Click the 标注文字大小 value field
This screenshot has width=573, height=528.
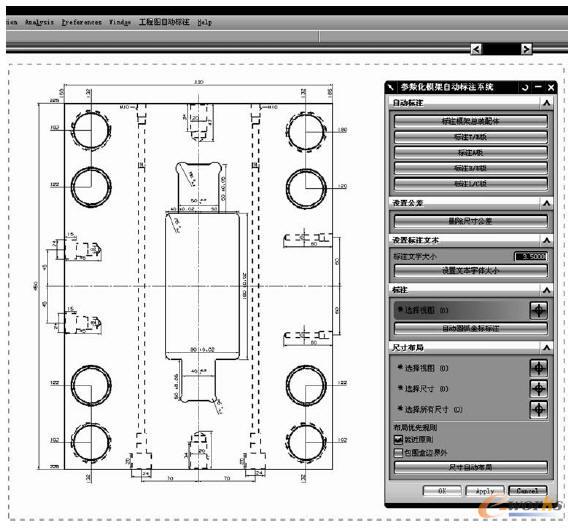(x=531, y=257)
